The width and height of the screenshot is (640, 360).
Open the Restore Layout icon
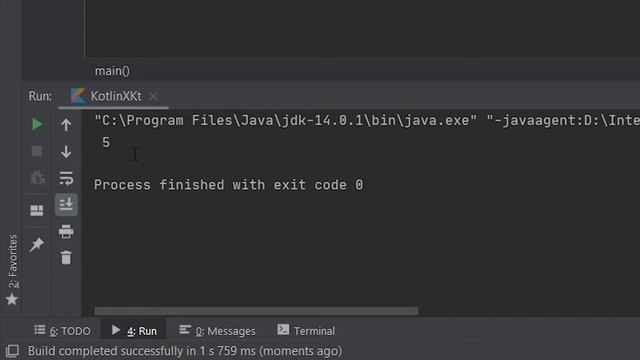37,210
